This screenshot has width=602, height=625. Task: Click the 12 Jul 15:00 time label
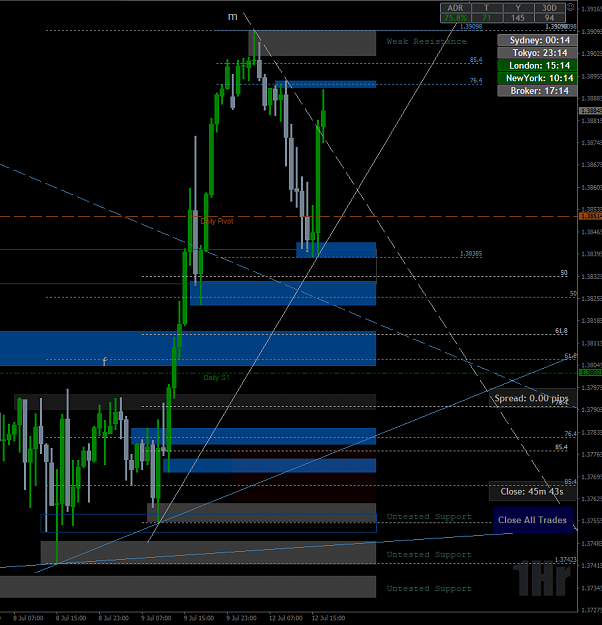[x=328, y=618]
